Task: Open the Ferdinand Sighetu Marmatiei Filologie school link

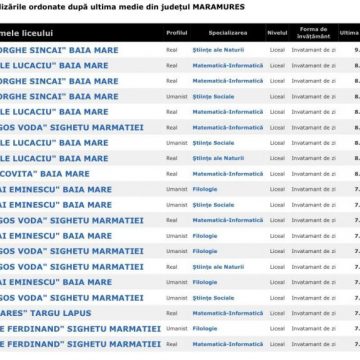Action: tap(80, 329)
